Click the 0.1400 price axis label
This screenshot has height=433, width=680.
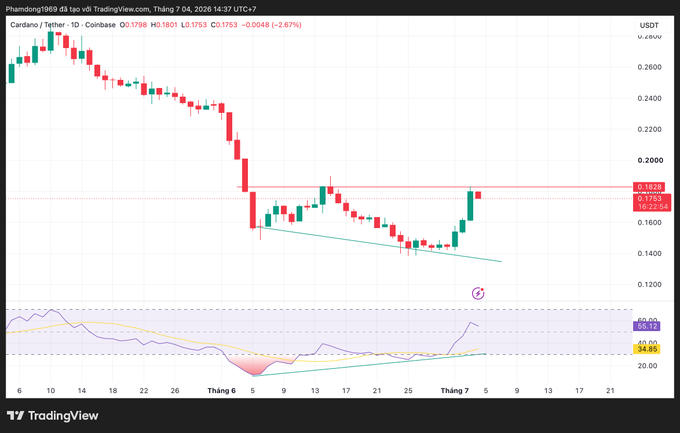pyautogui.click(x=650, y=253)
